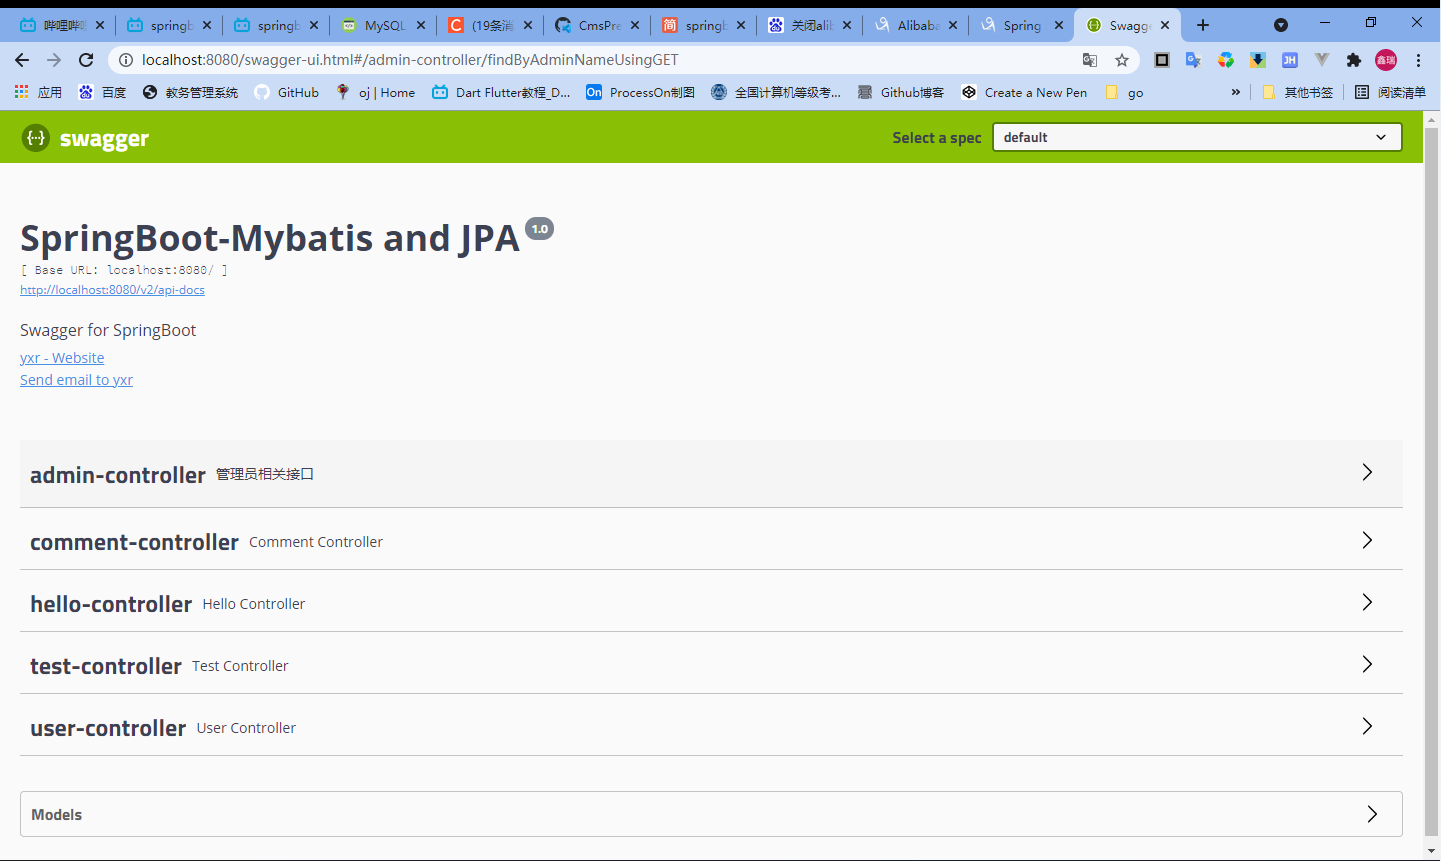Screen dimensions: 1441x861
Task: Open the 全国计算机等级考 bookmark
Action: pyautogui.click(x=776, y=92)
